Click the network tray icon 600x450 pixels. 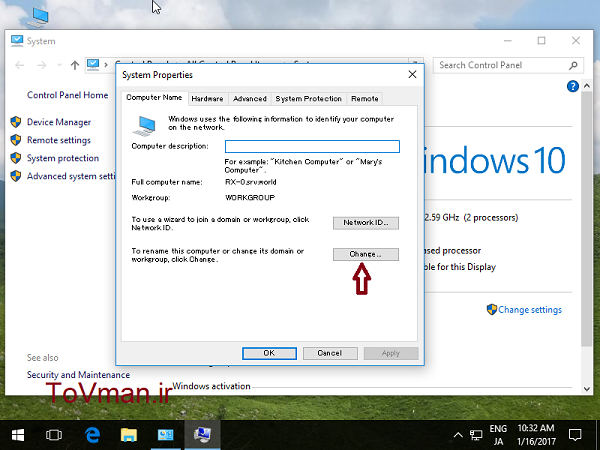point(476,435)
